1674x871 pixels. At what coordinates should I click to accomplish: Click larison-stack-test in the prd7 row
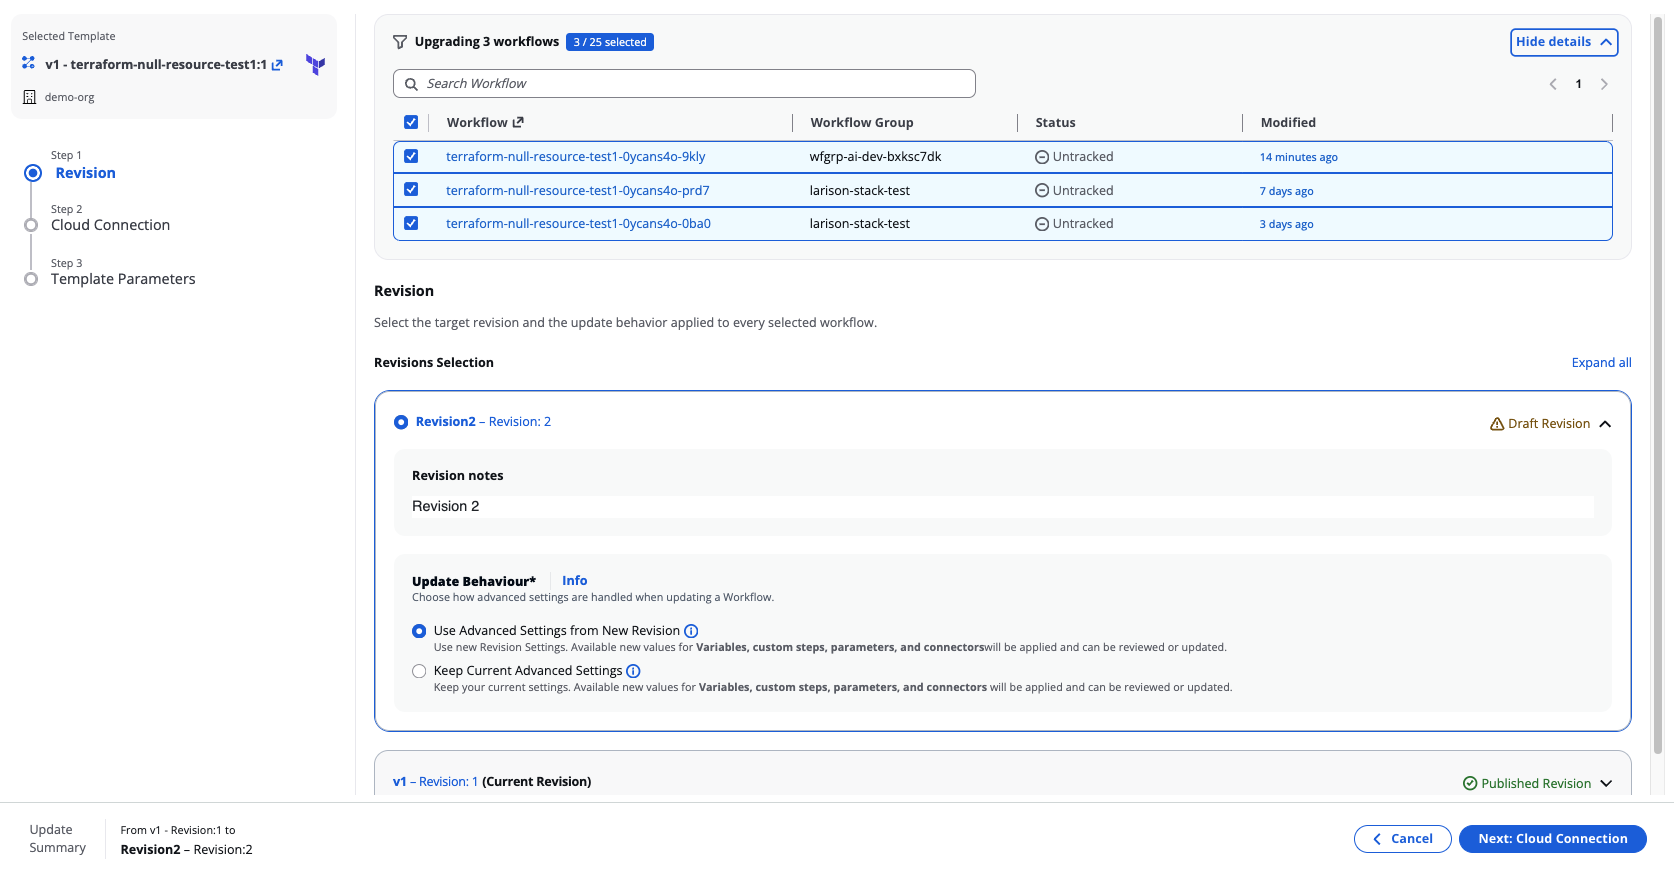859,191
